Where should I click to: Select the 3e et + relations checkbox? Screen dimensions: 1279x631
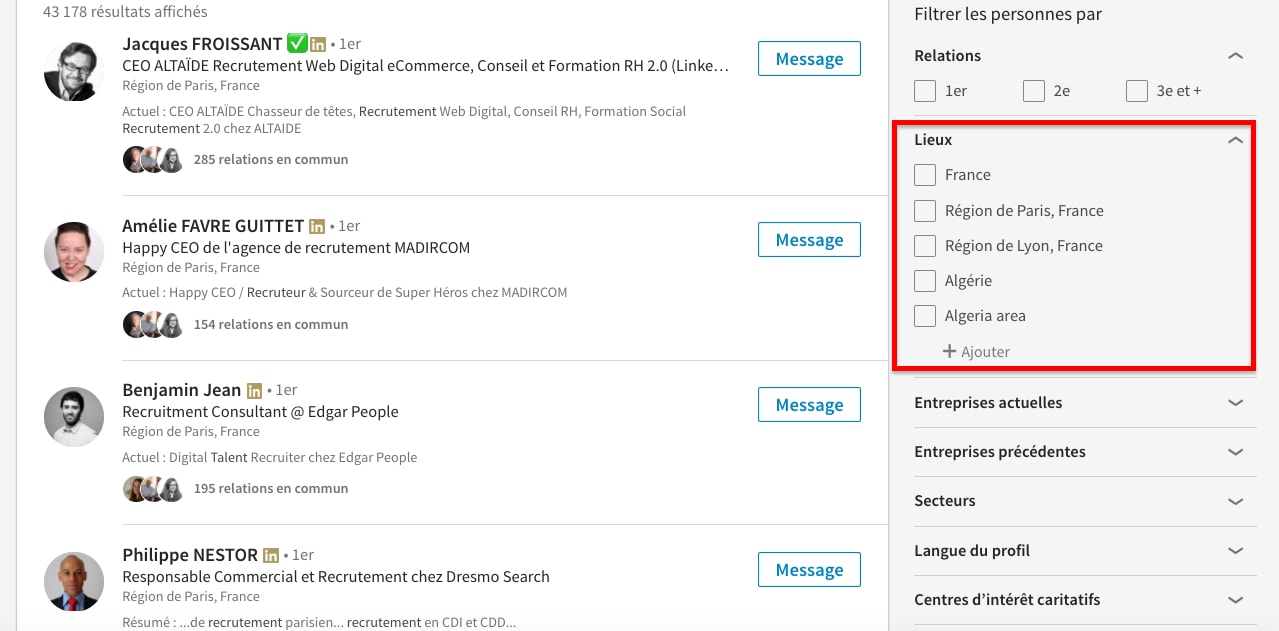coord(1137,91)
